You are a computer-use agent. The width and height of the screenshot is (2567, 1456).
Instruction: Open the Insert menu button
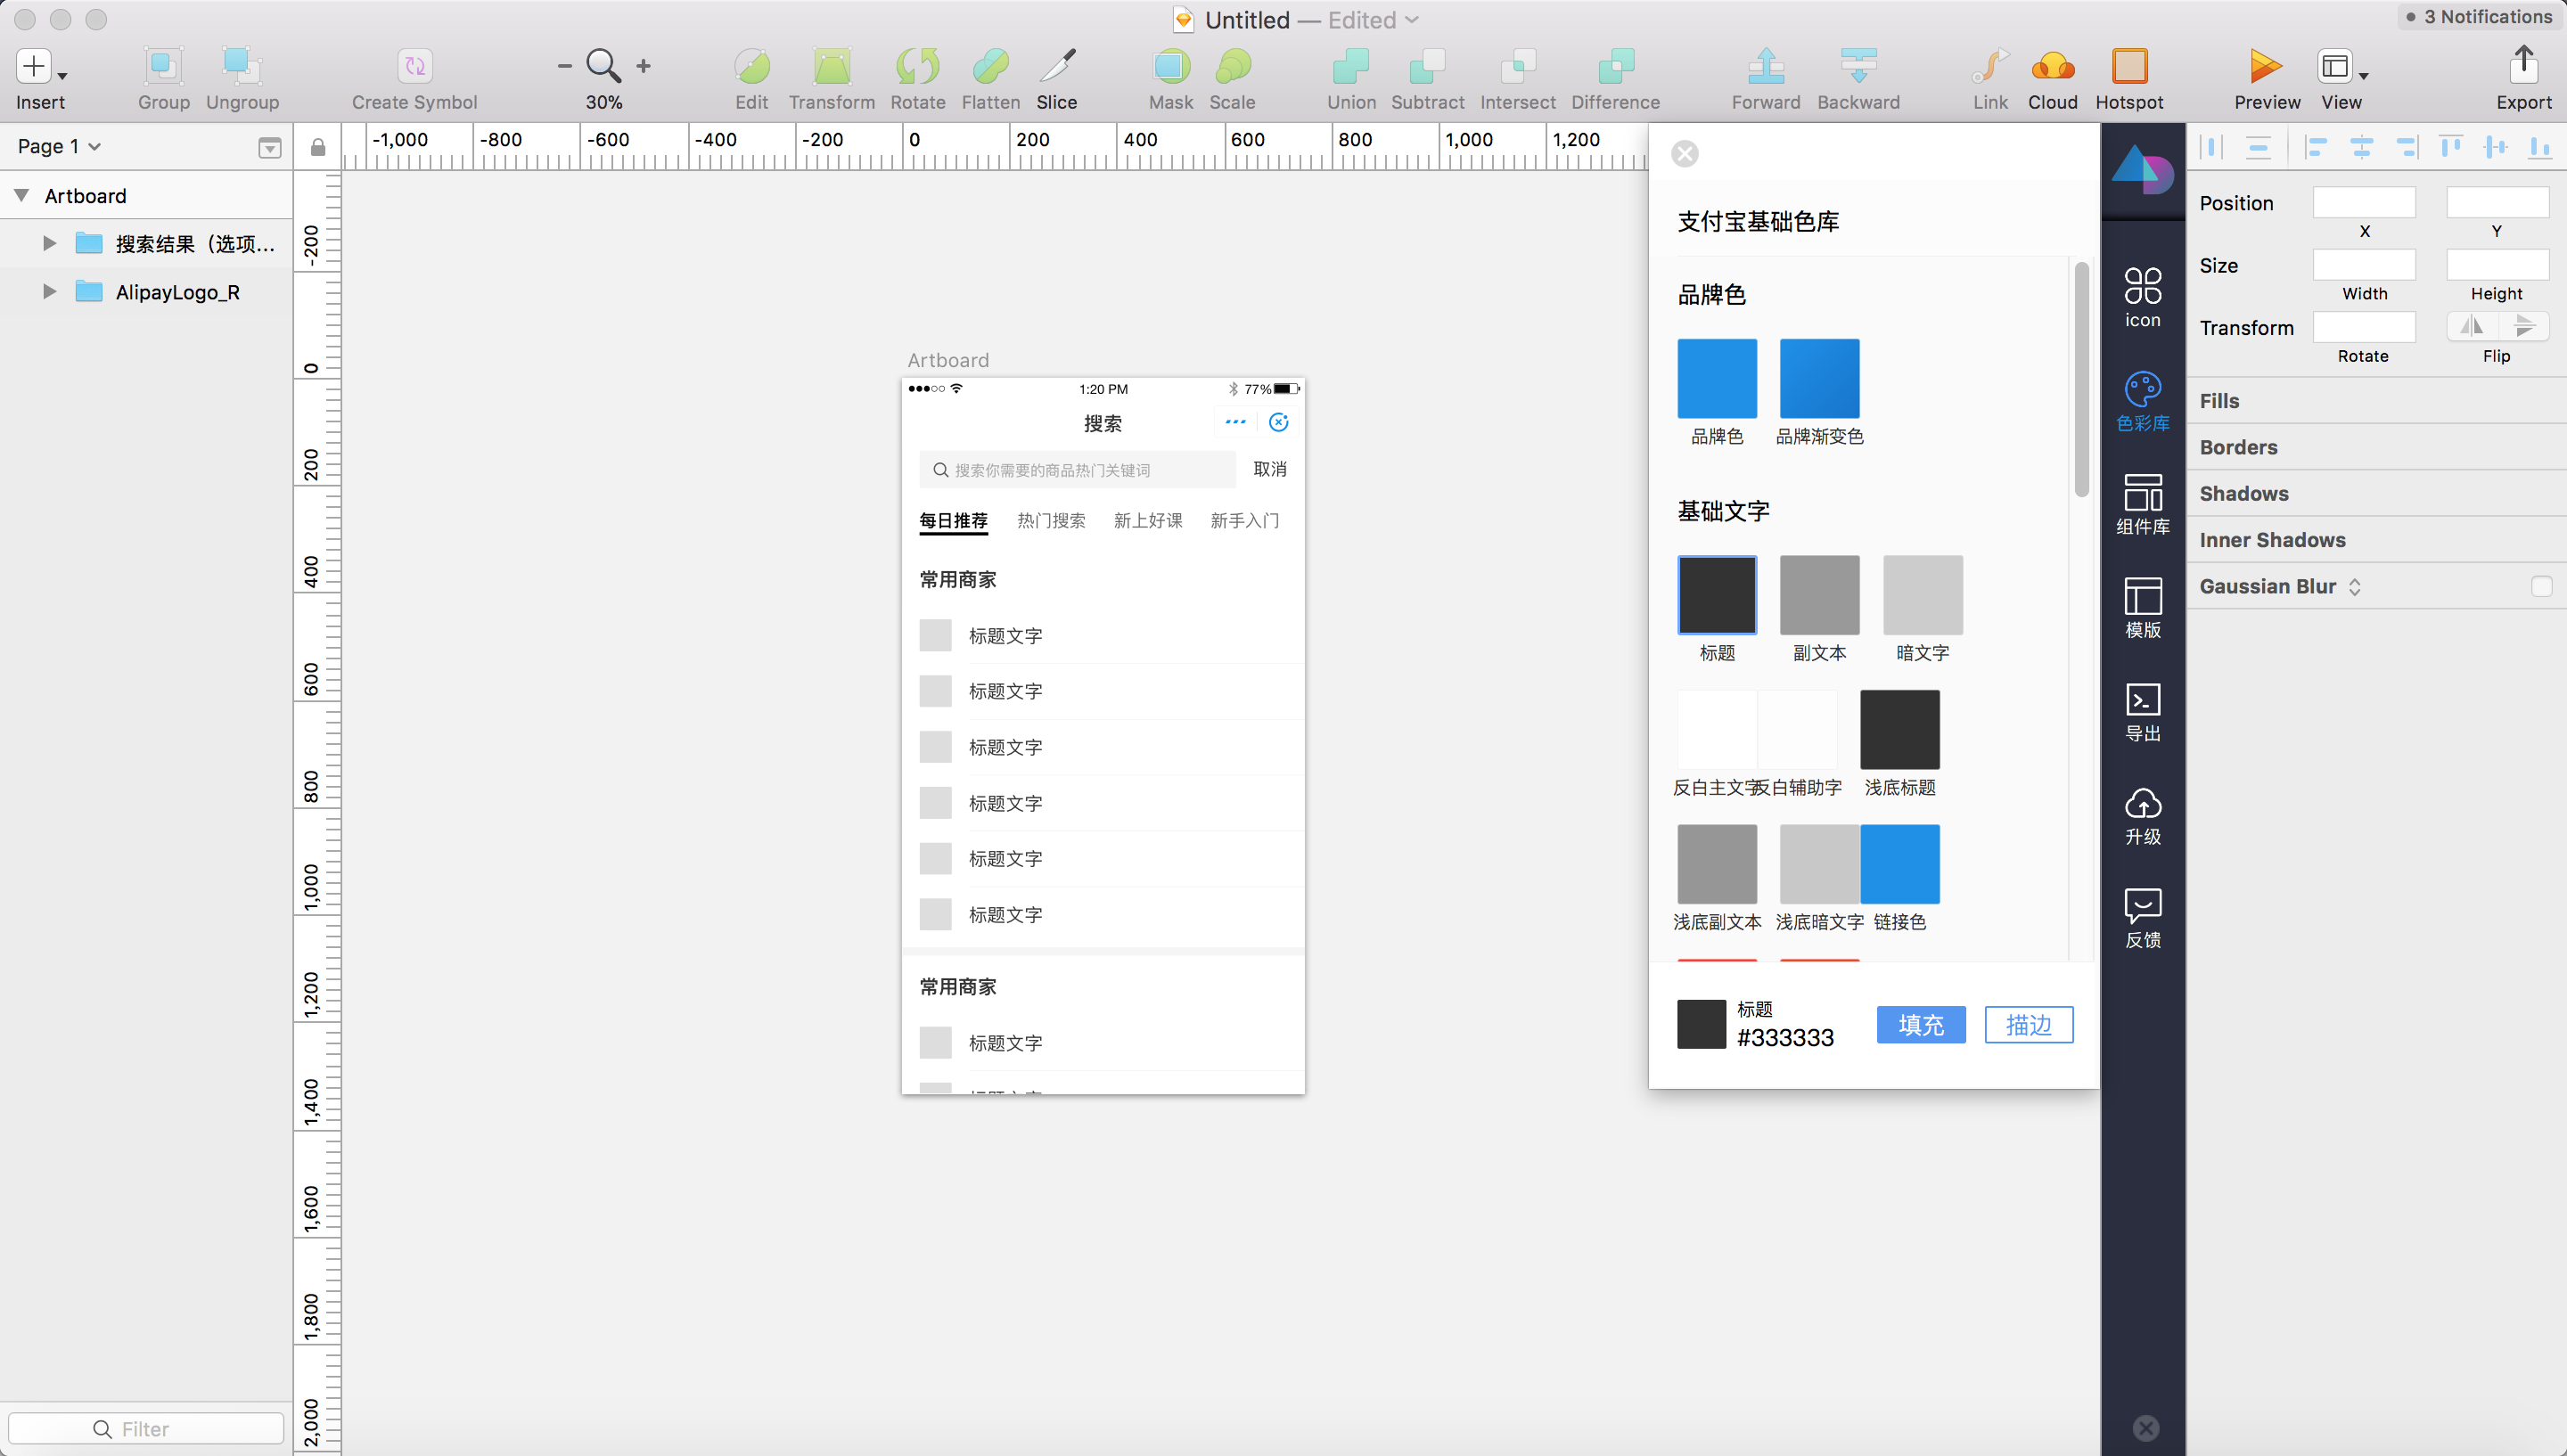40,68
